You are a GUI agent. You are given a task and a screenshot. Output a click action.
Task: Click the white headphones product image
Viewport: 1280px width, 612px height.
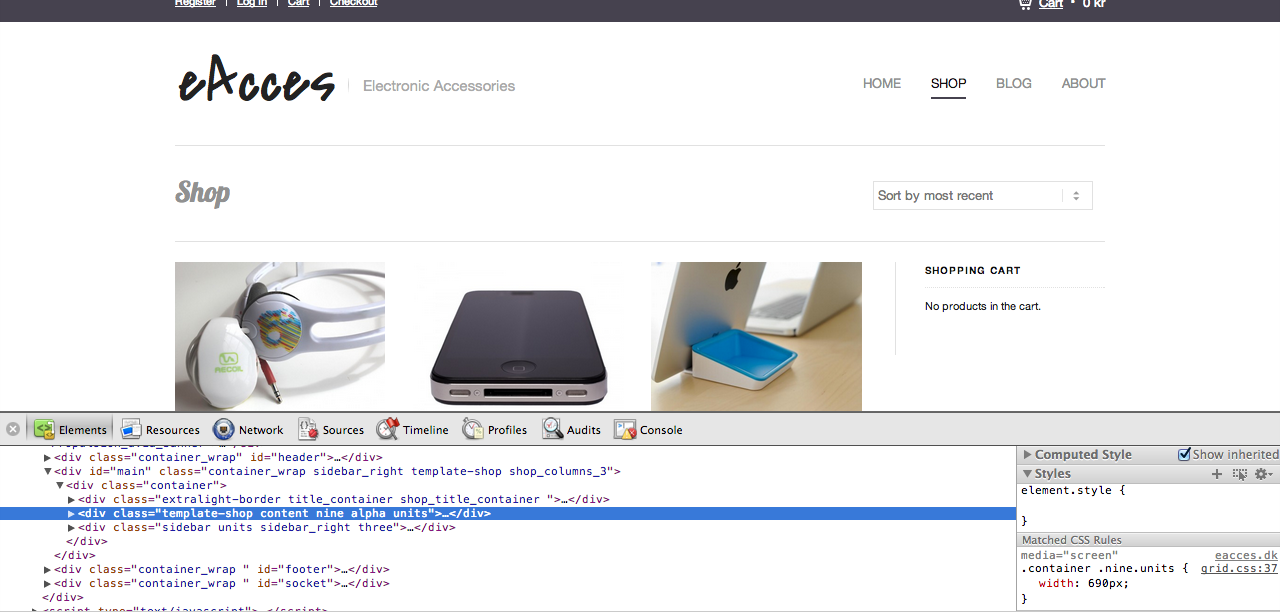(x=280, y=336)
